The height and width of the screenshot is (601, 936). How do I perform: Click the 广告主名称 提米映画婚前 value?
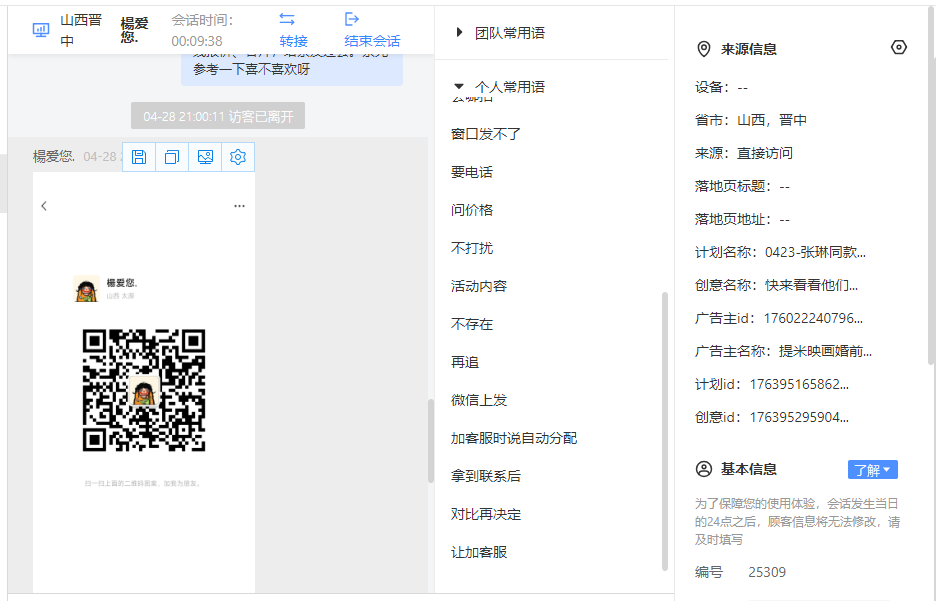pos(826,351)
